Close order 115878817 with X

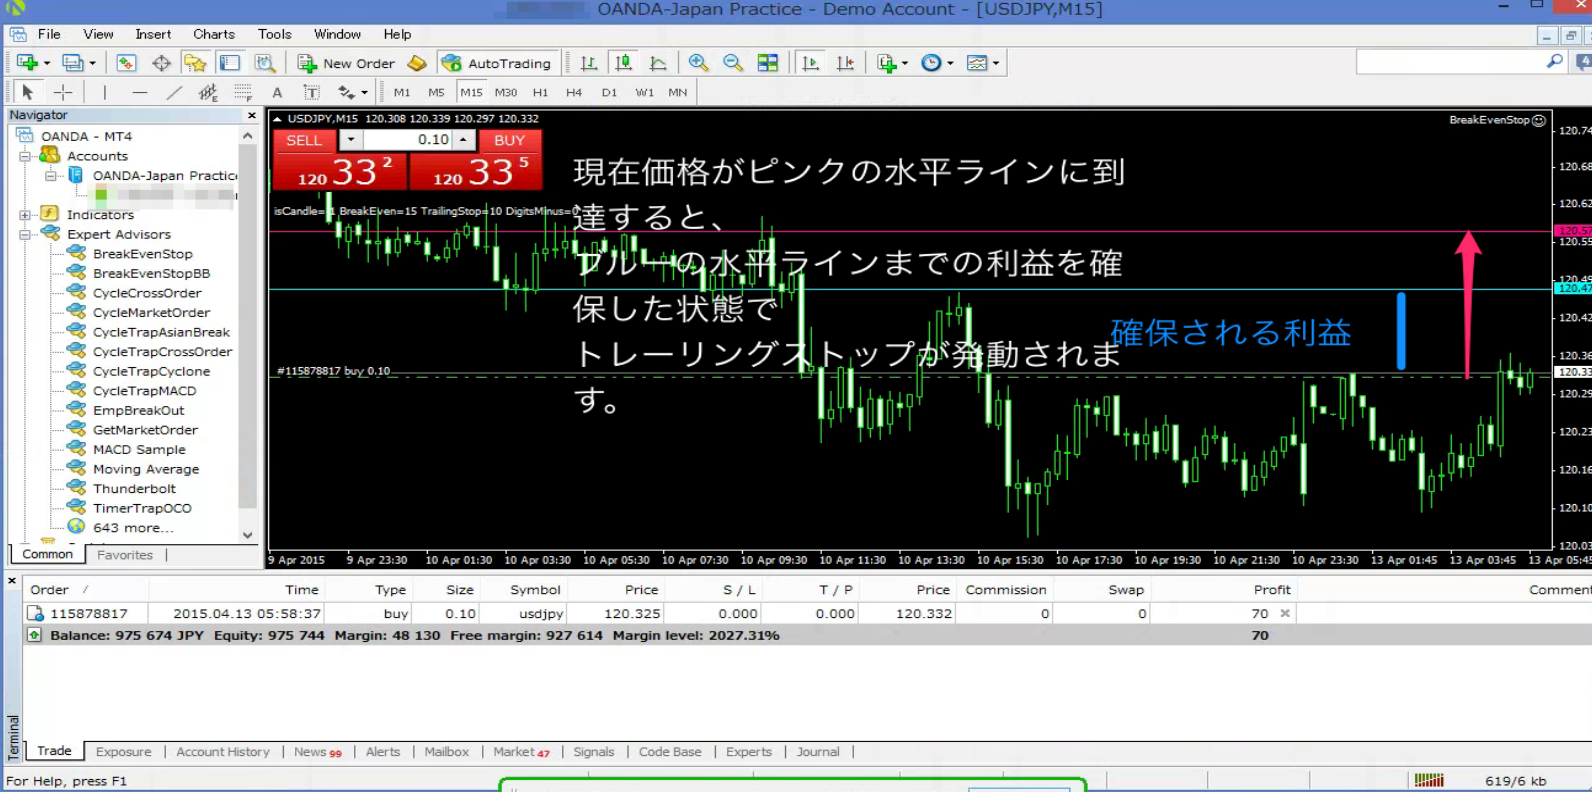coord(1285,613)
